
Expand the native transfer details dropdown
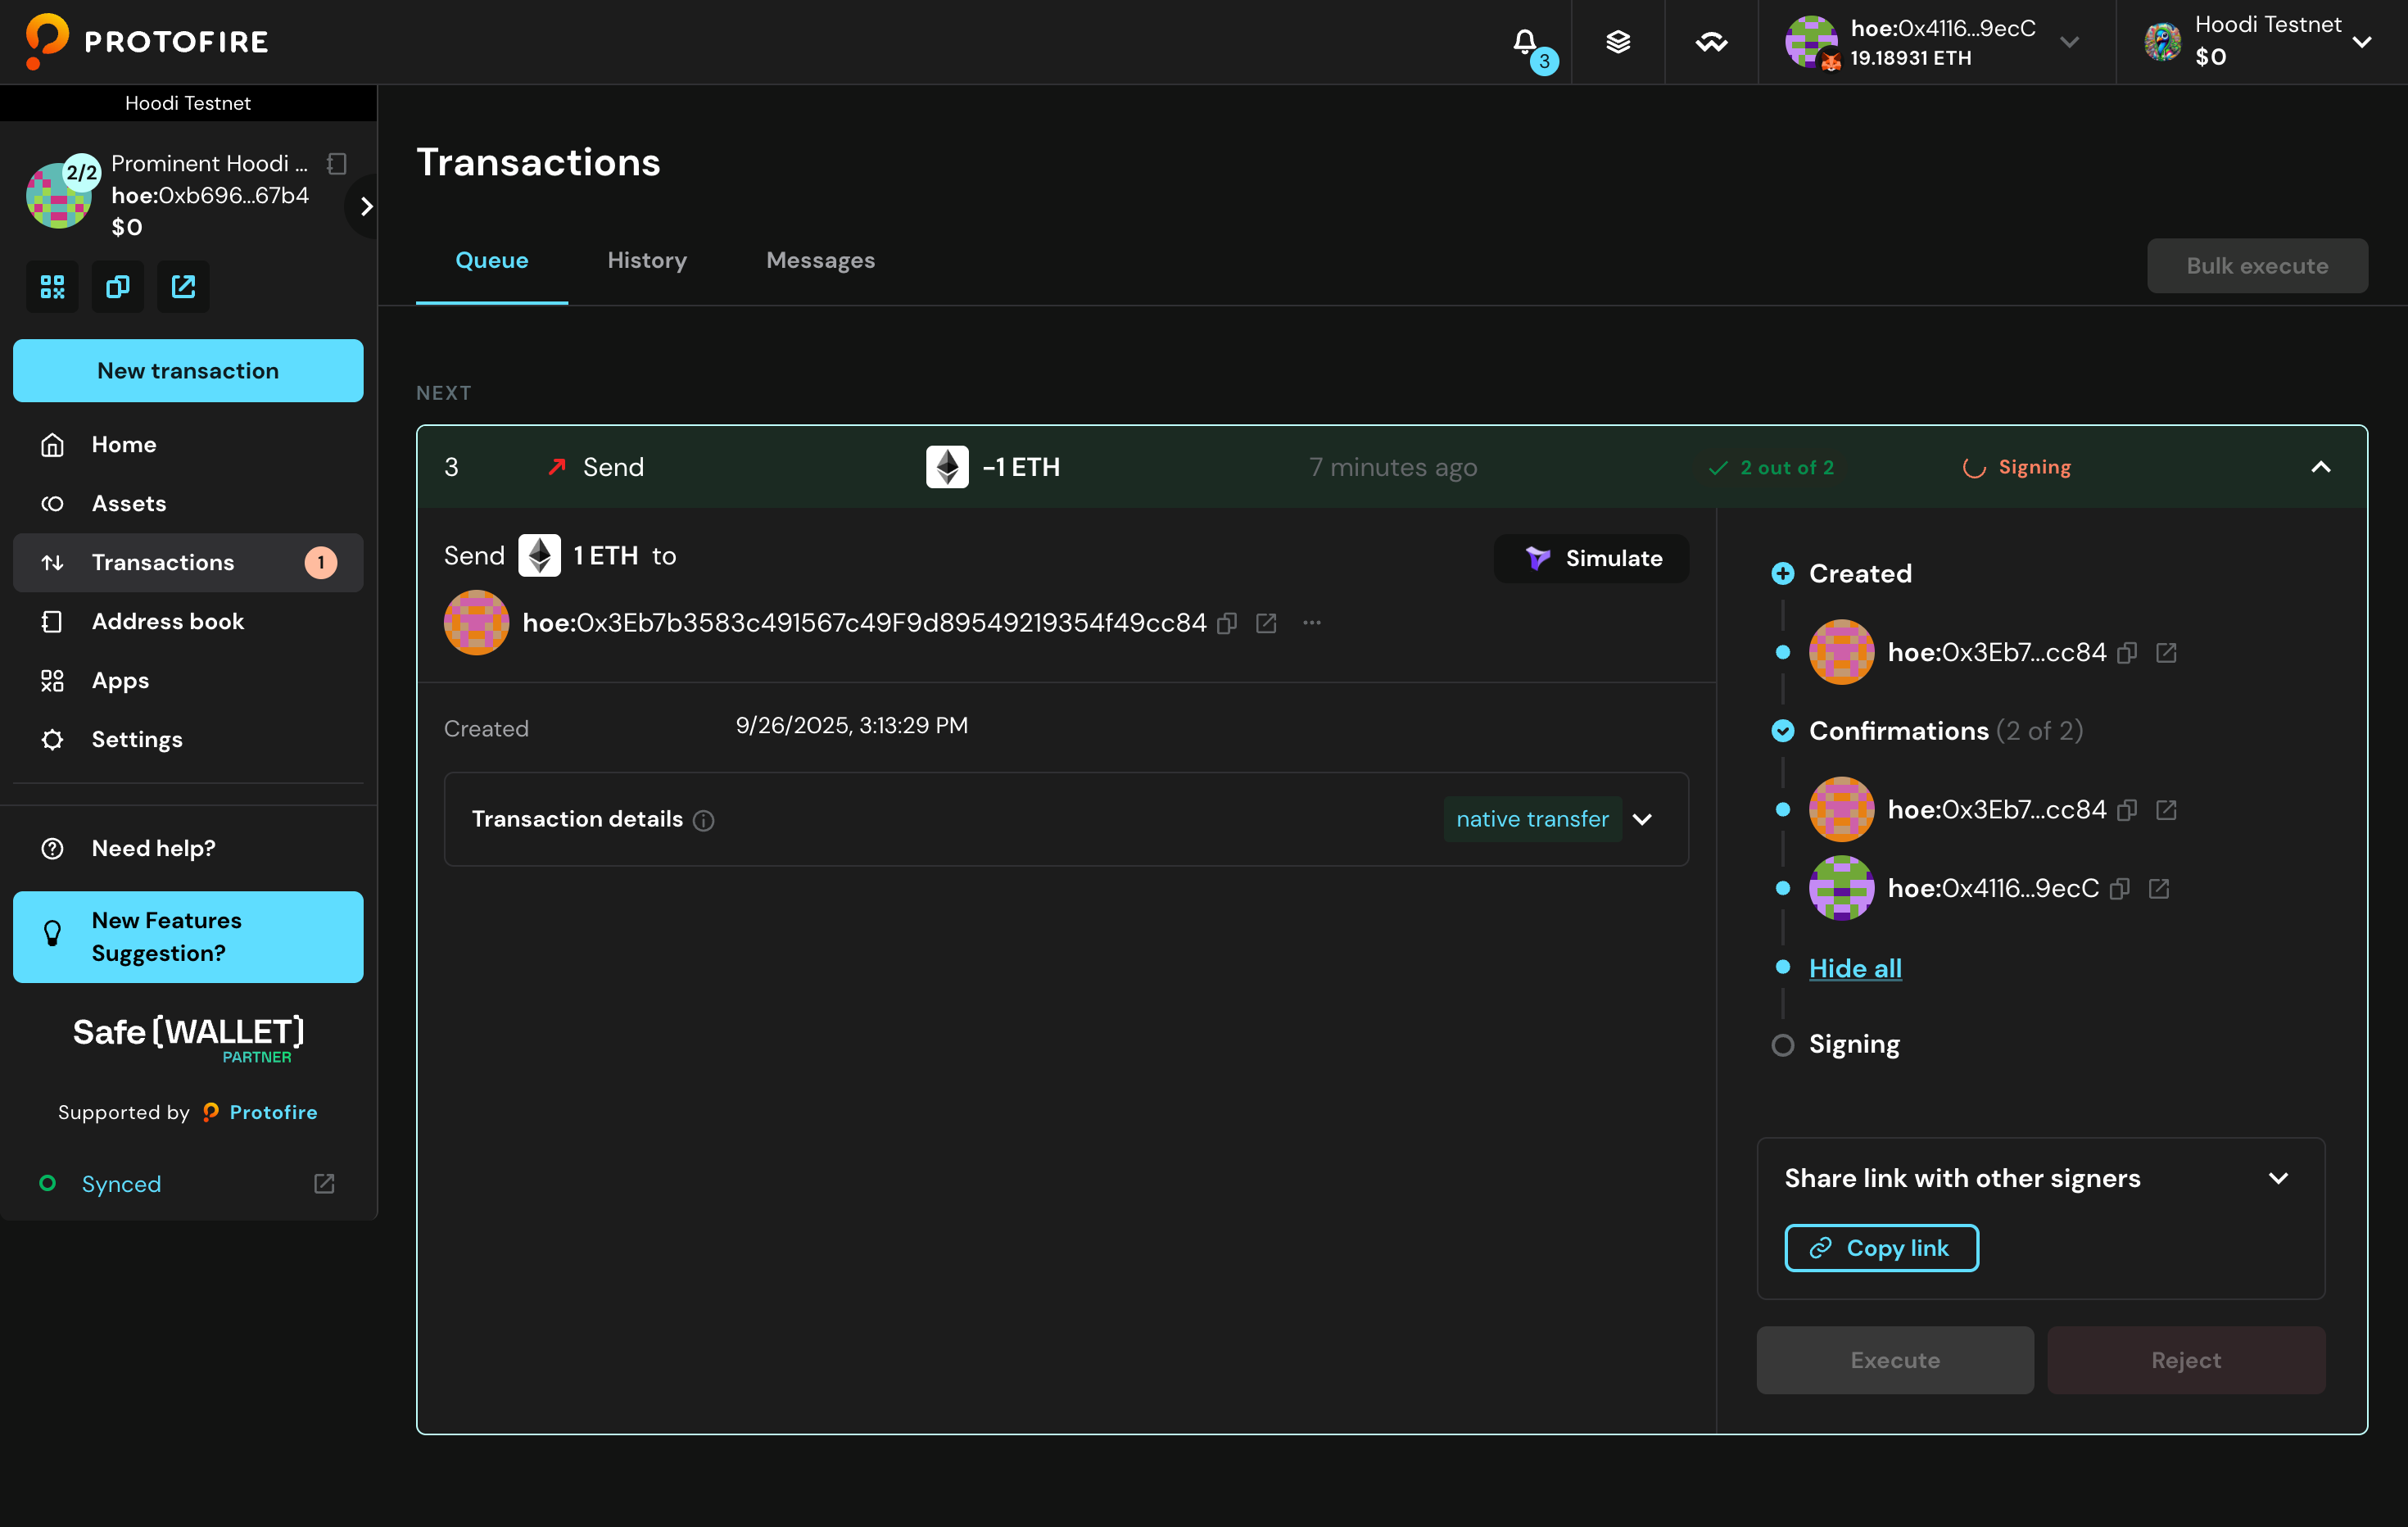click(1642, 819)
